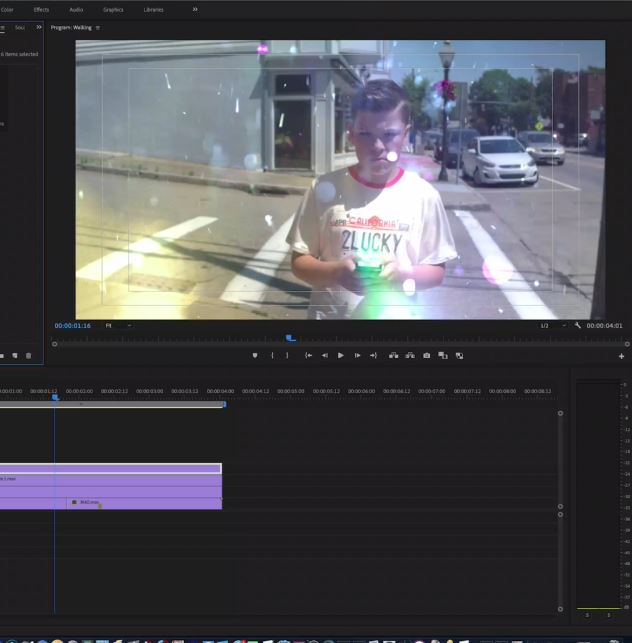This screenshot has width=632, height=643.
Task: Open the 1/2 playback resolution dropdown
Action: [552, 325]
